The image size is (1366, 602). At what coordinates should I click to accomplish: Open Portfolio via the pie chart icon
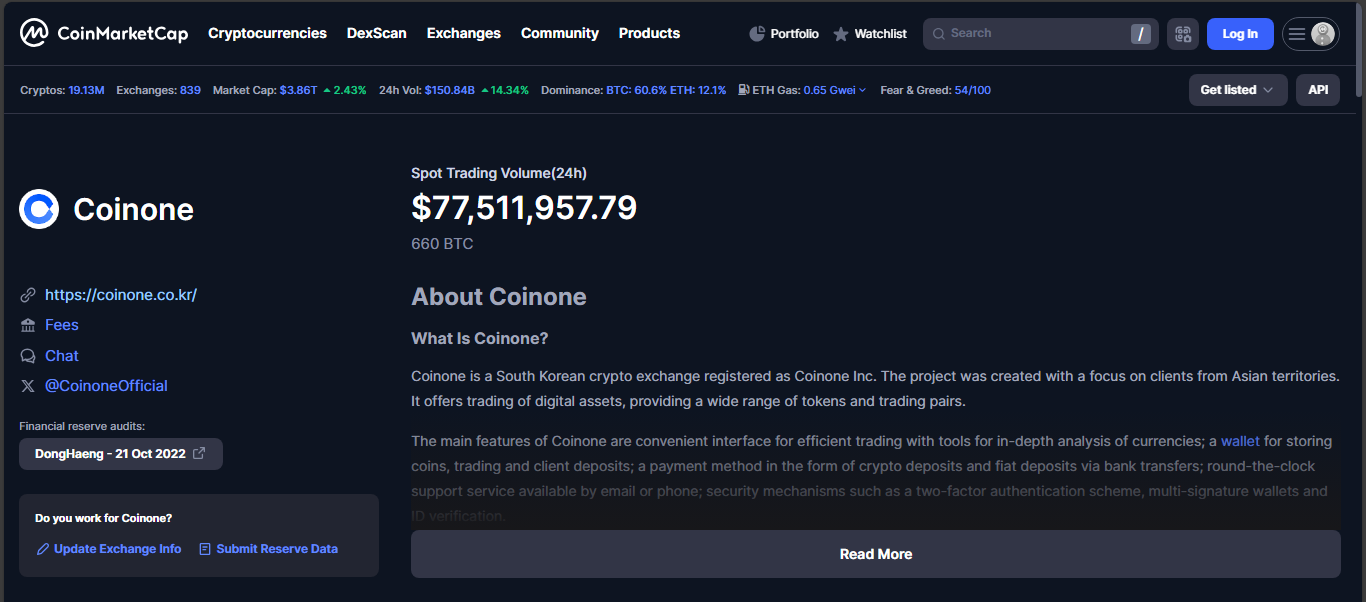click(757, 34)
